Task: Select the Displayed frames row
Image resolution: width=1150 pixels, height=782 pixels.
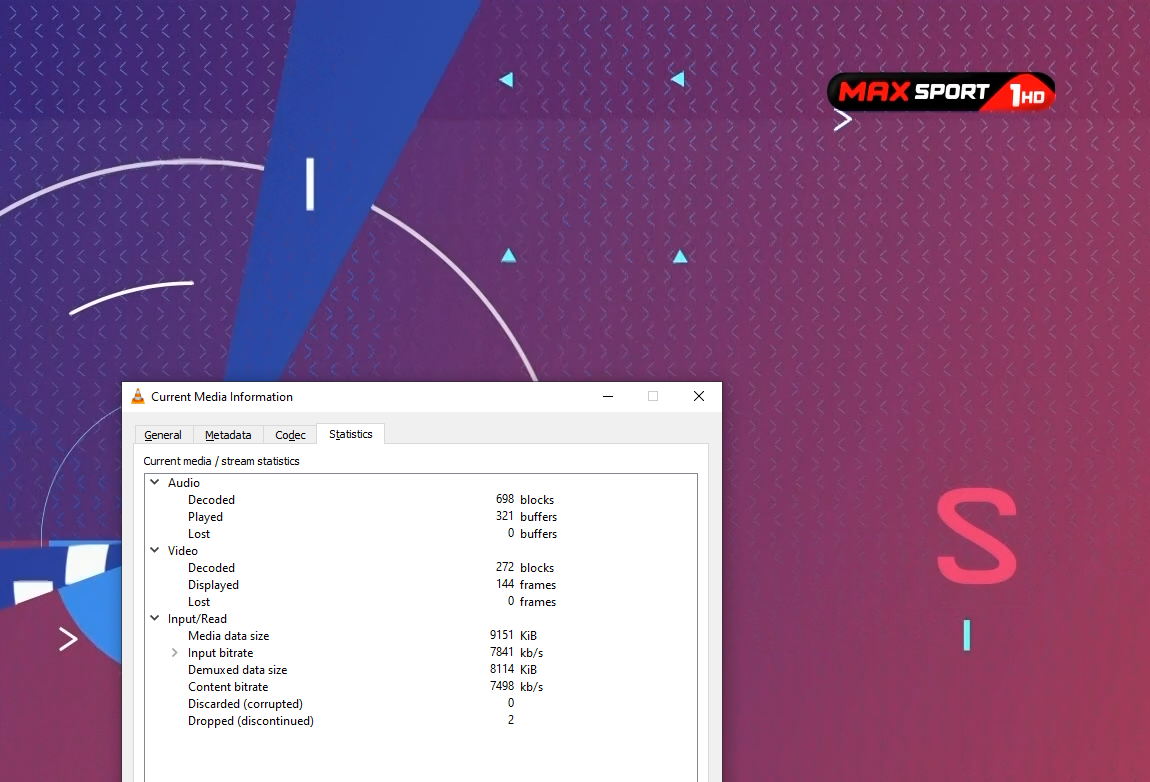Action: [x=421, y=585]
